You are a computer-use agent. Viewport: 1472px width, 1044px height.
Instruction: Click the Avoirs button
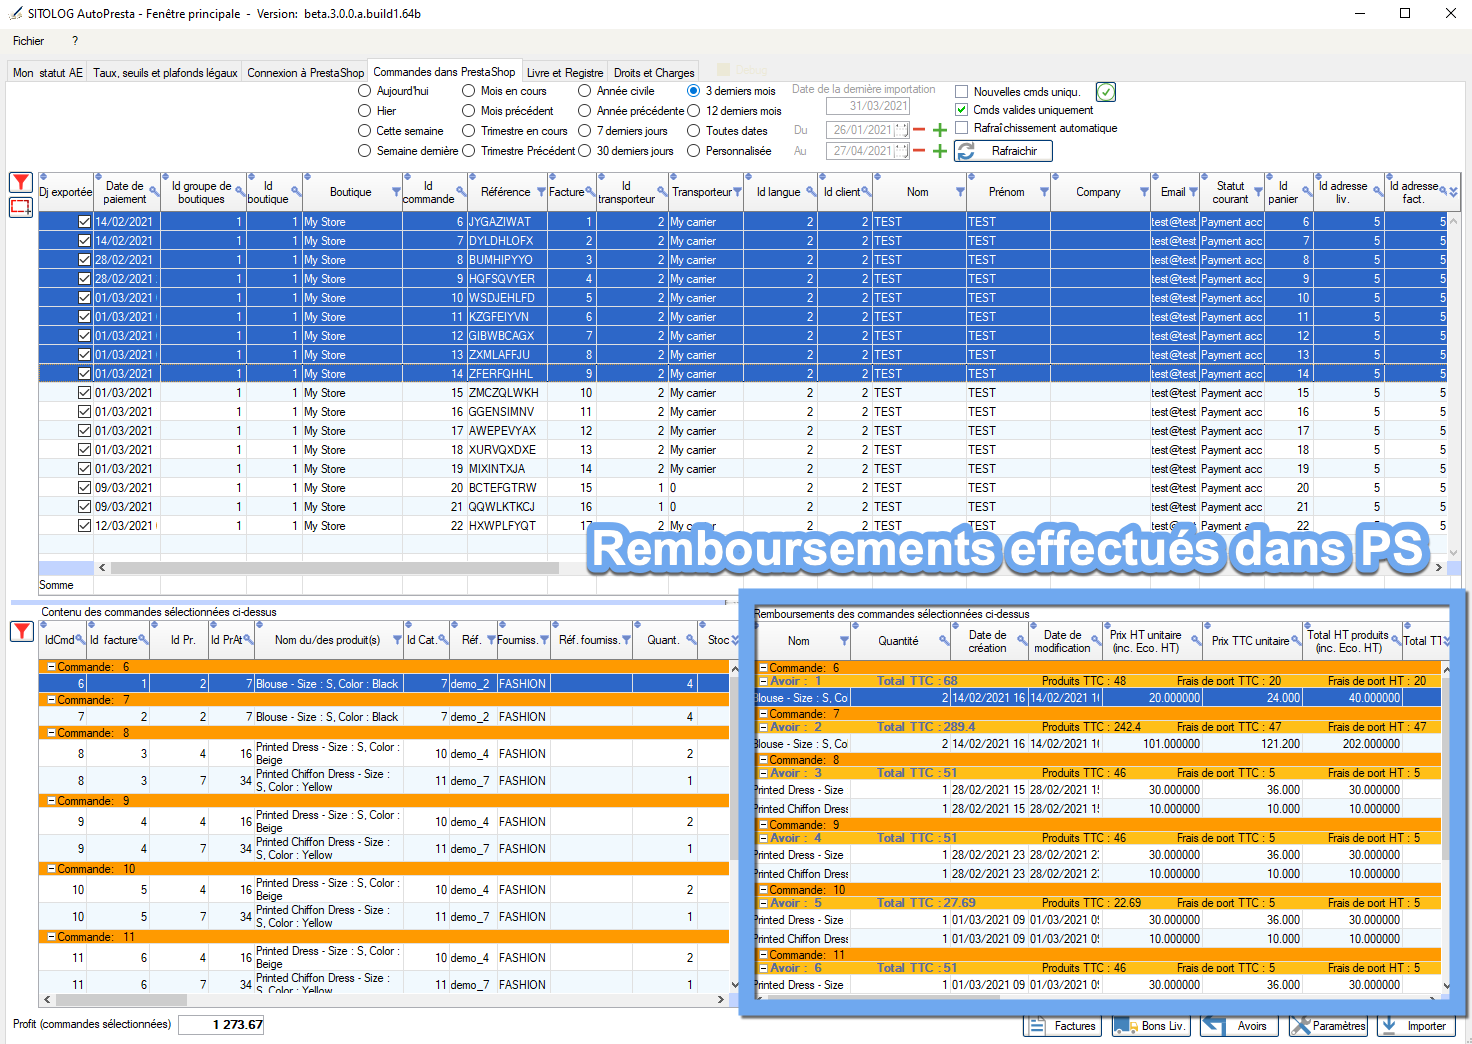click(1239, 1026)
